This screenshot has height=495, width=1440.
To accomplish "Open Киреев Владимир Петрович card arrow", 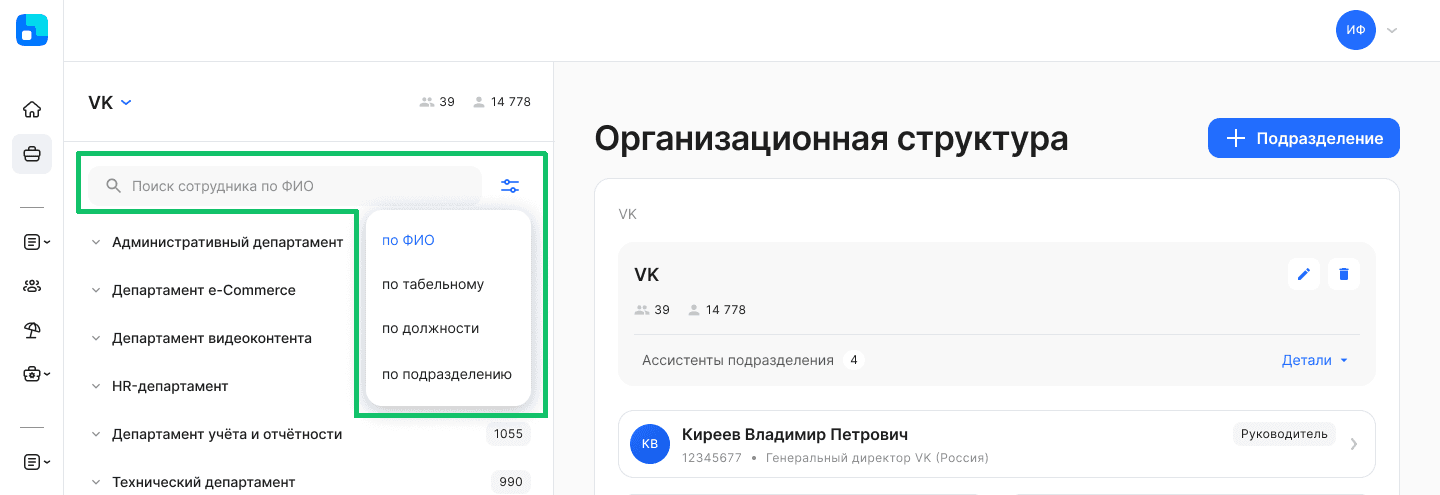I will 1354,444.
